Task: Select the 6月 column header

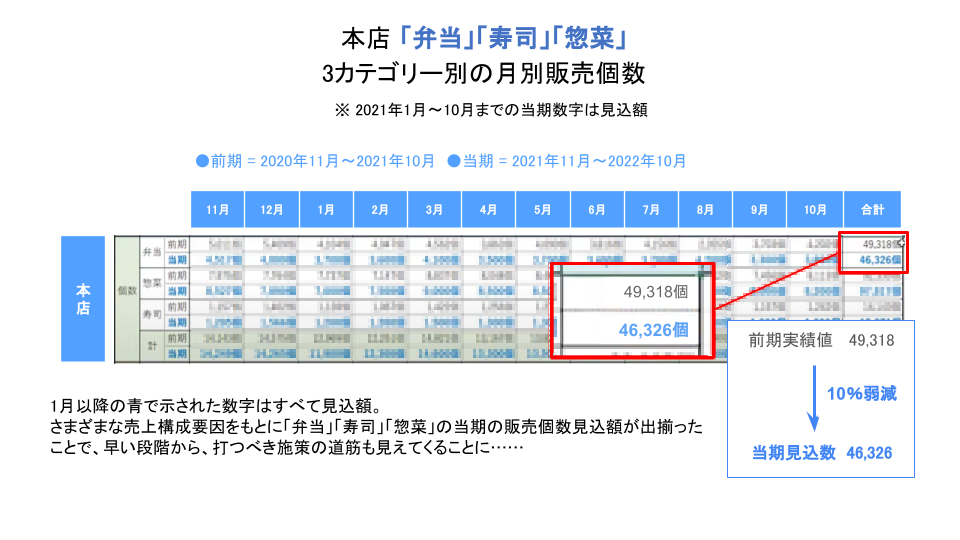Action: pos(597,209)
